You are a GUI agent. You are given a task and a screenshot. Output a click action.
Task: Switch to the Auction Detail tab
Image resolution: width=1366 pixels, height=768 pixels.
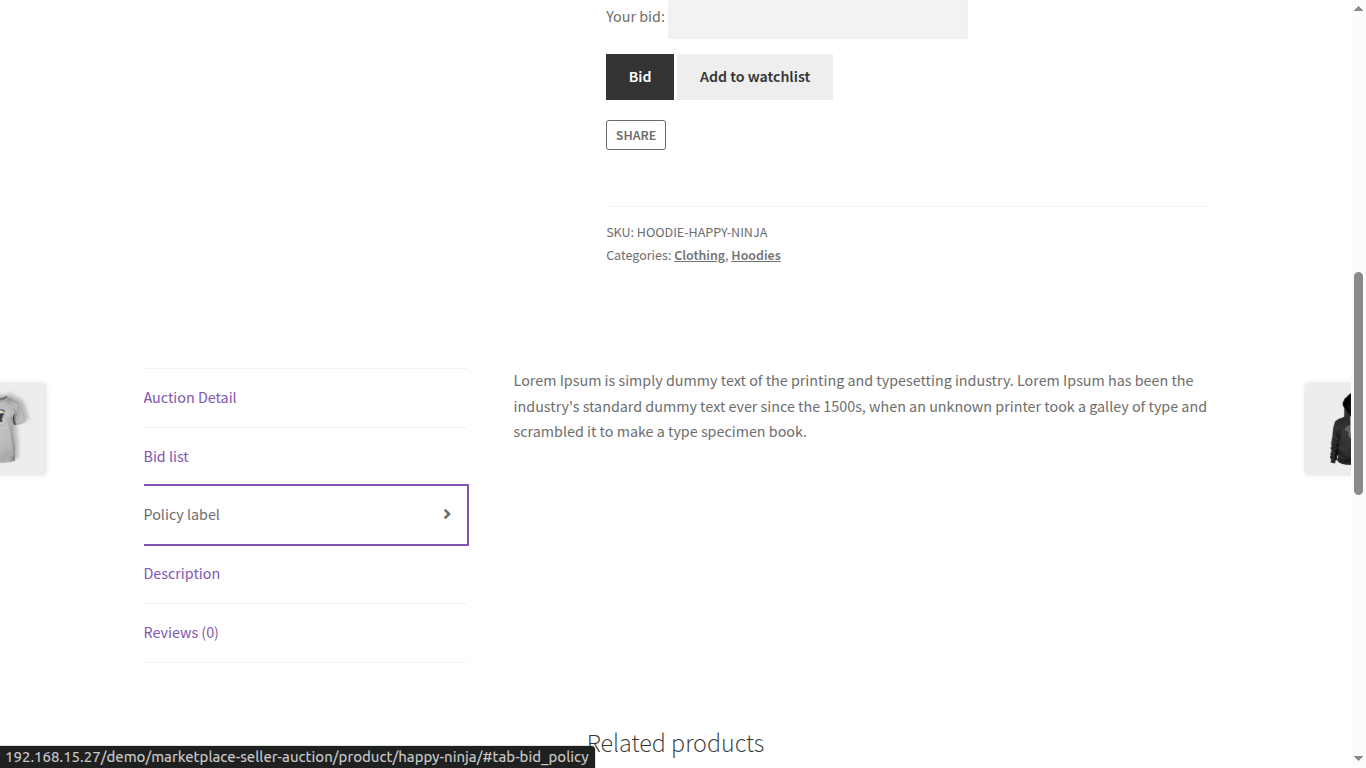[x=190, y=398]
